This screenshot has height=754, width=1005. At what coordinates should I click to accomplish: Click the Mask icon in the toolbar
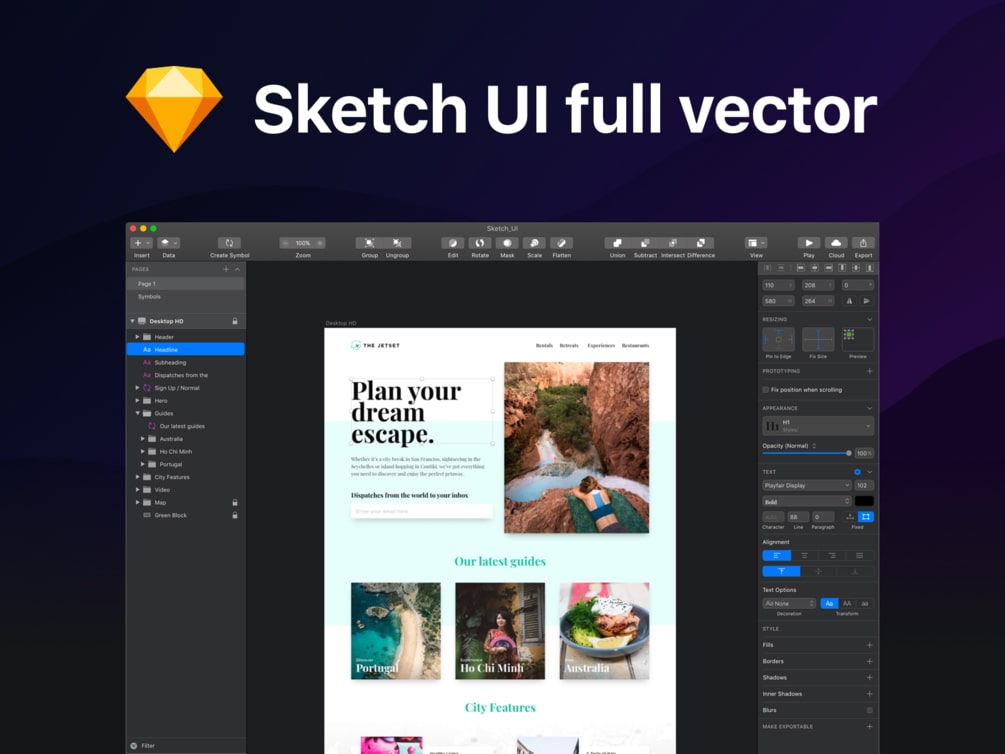[x=507, y=242]
